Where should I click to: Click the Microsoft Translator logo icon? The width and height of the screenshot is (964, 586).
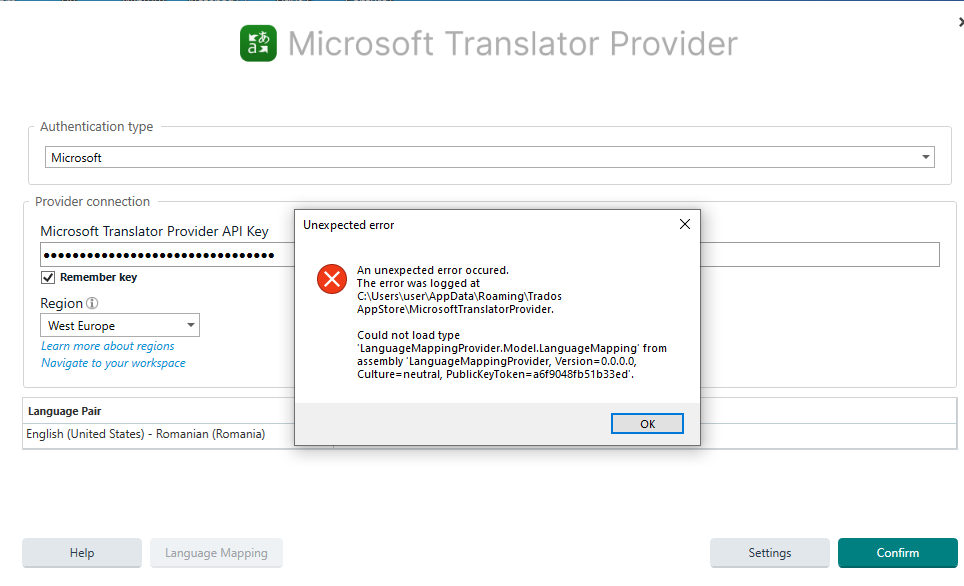point(258,43)
